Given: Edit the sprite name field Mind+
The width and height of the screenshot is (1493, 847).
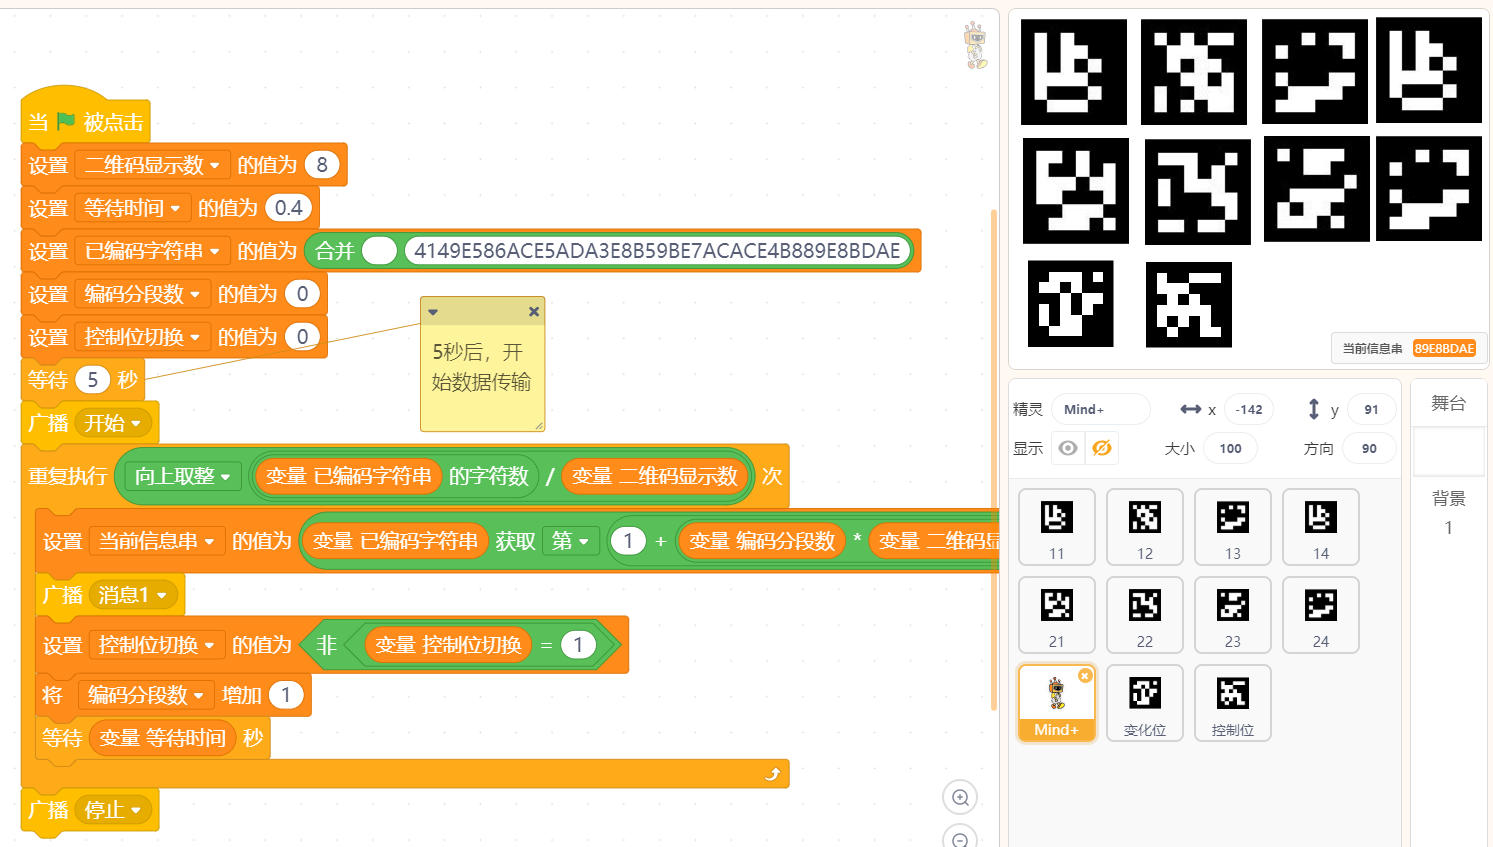Looking at the screenshot, I should (1100, 409).
